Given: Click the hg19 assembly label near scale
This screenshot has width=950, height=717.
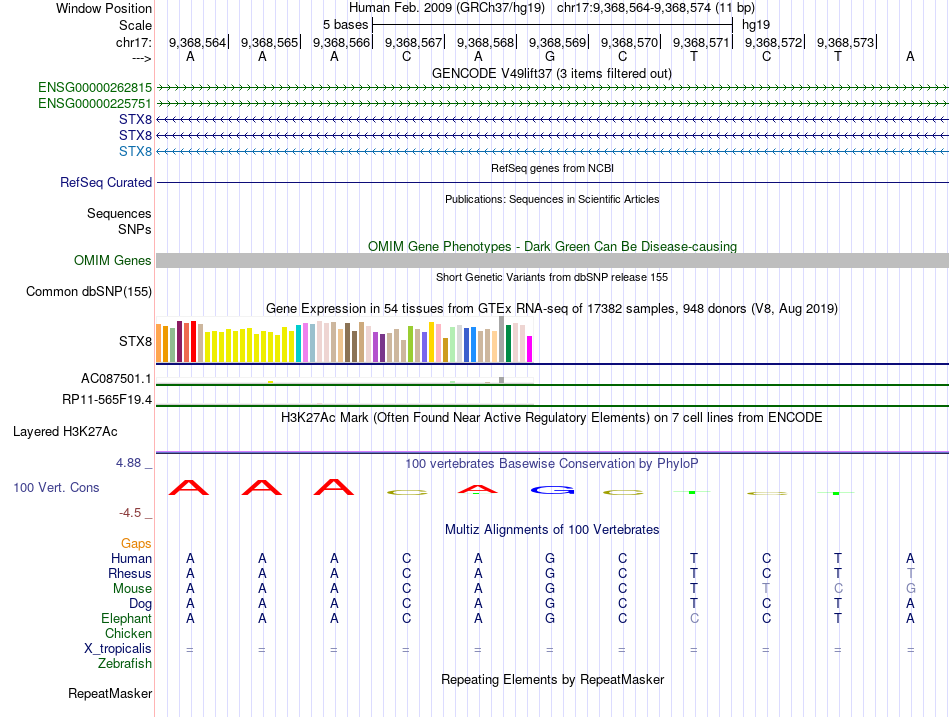Looking at the screenshot, I should tap(756, 25).
